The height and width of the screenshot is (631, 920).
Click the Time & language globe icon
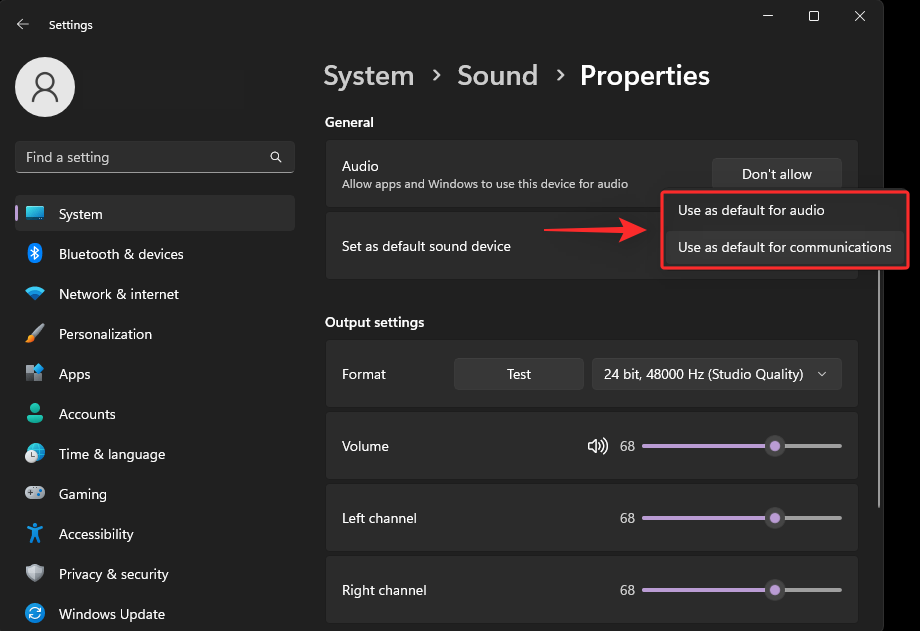pos(35,454)
